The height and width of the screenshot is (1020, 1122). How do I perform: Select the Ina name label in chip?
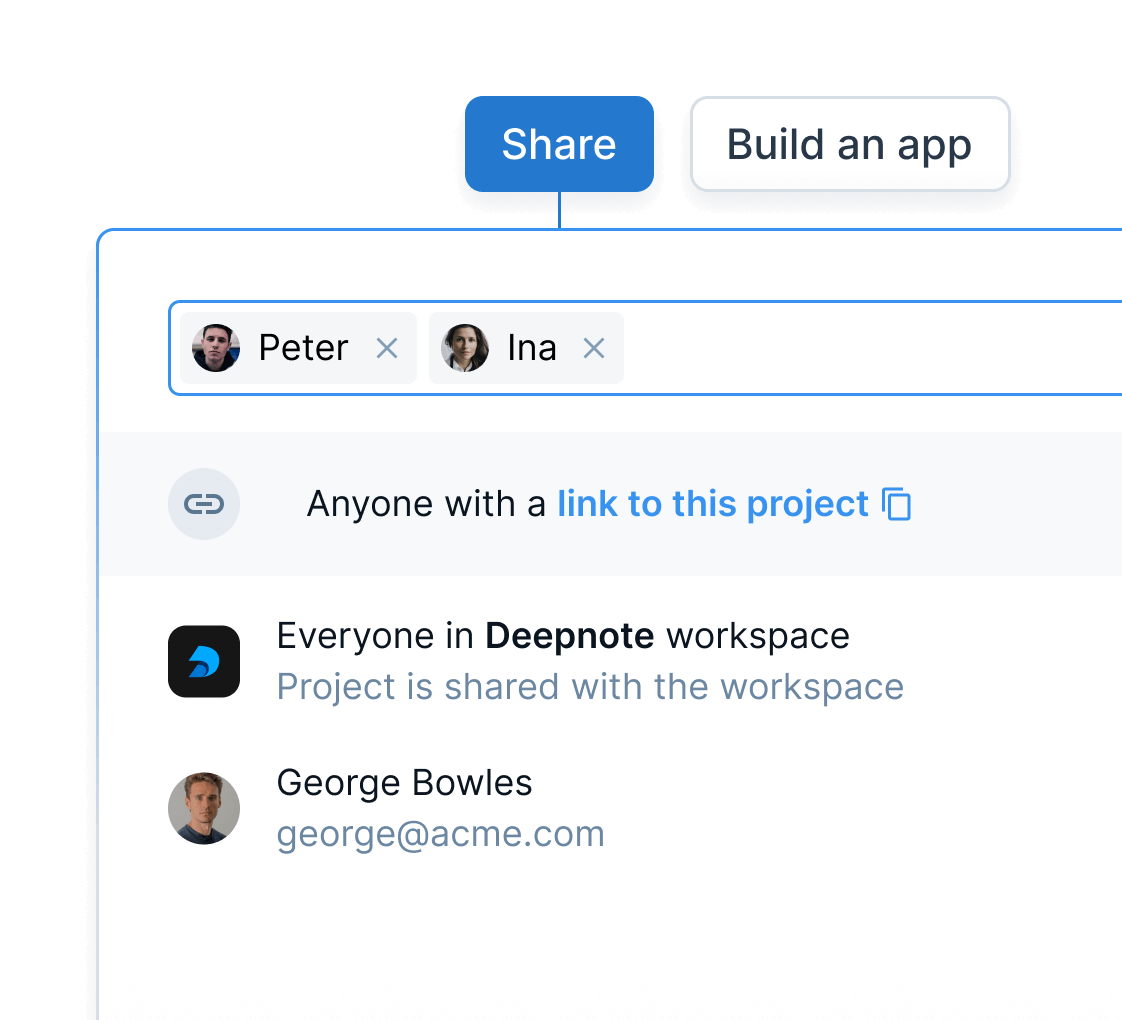point(532,348)
